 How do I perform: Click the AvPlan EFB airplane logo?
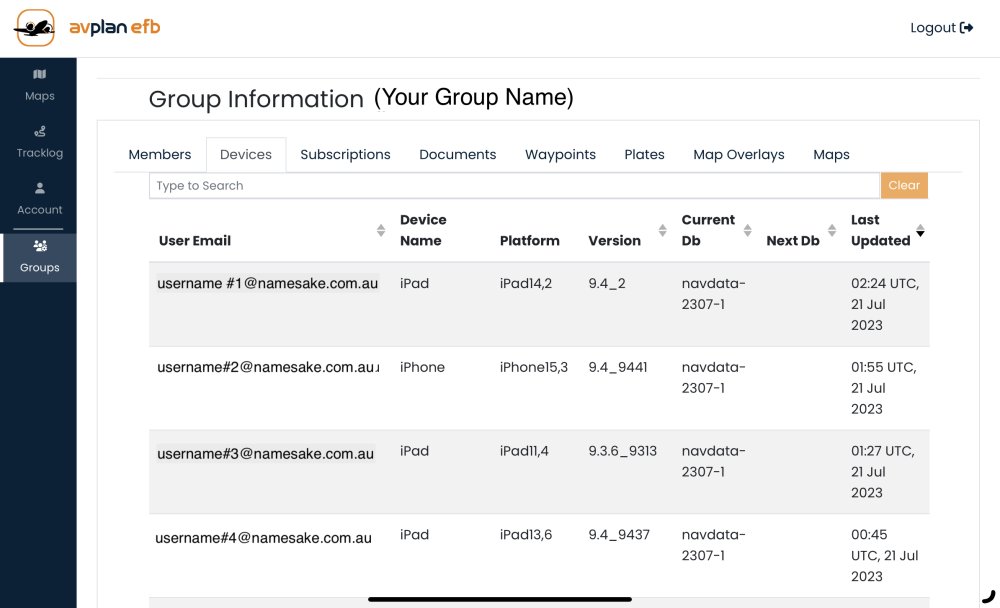coord(34,28)
